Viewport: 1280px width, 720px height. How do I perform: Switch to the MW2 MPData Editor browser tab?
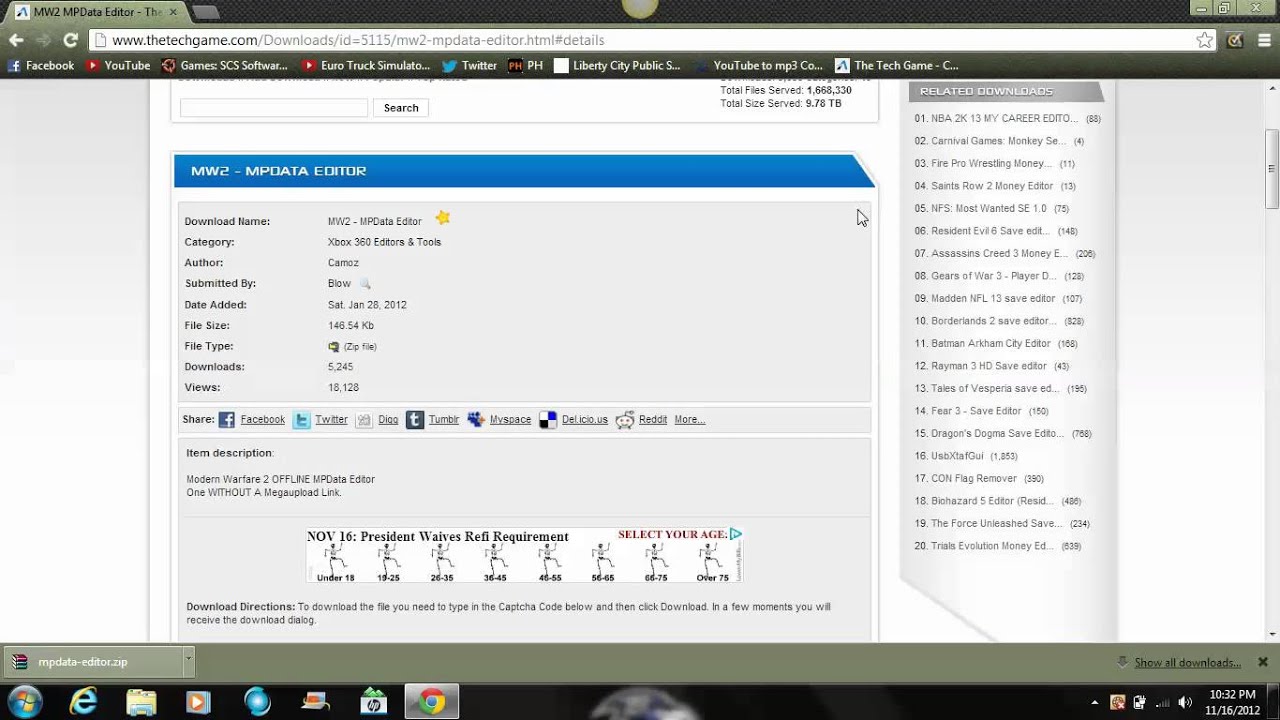click(94, 12)
